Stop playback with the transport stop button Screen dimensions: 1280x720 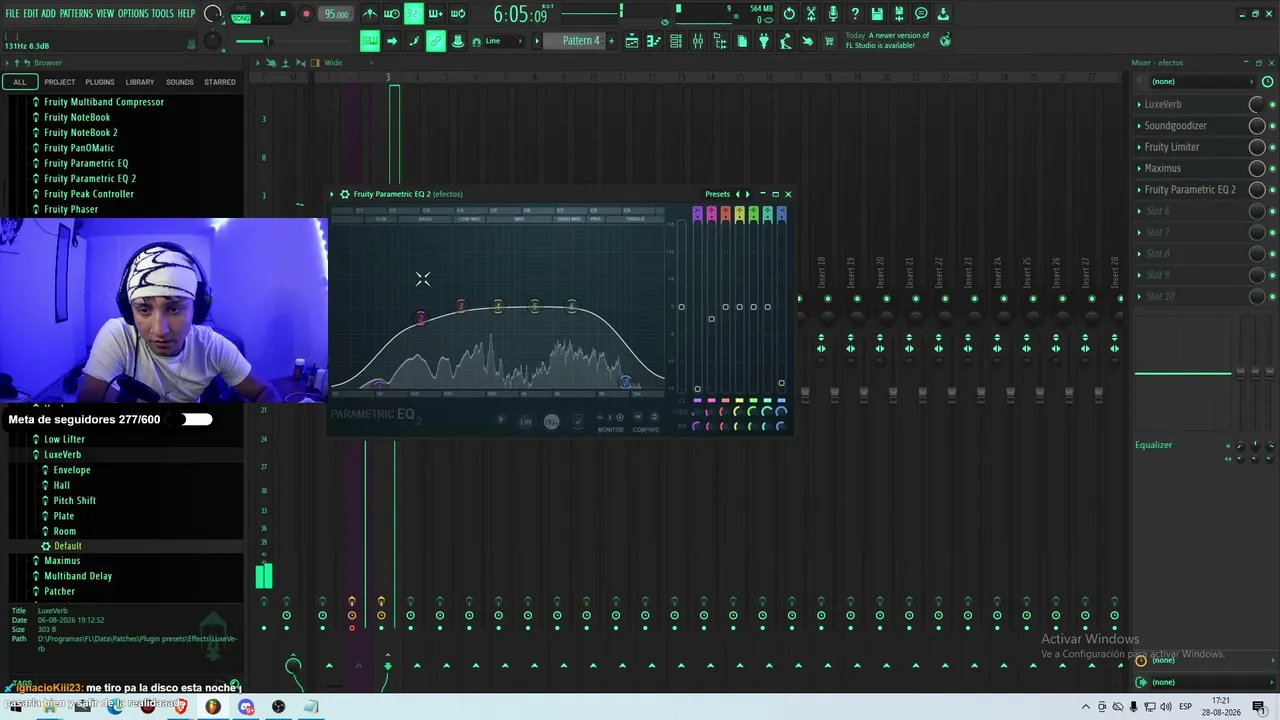click(283, 14)
